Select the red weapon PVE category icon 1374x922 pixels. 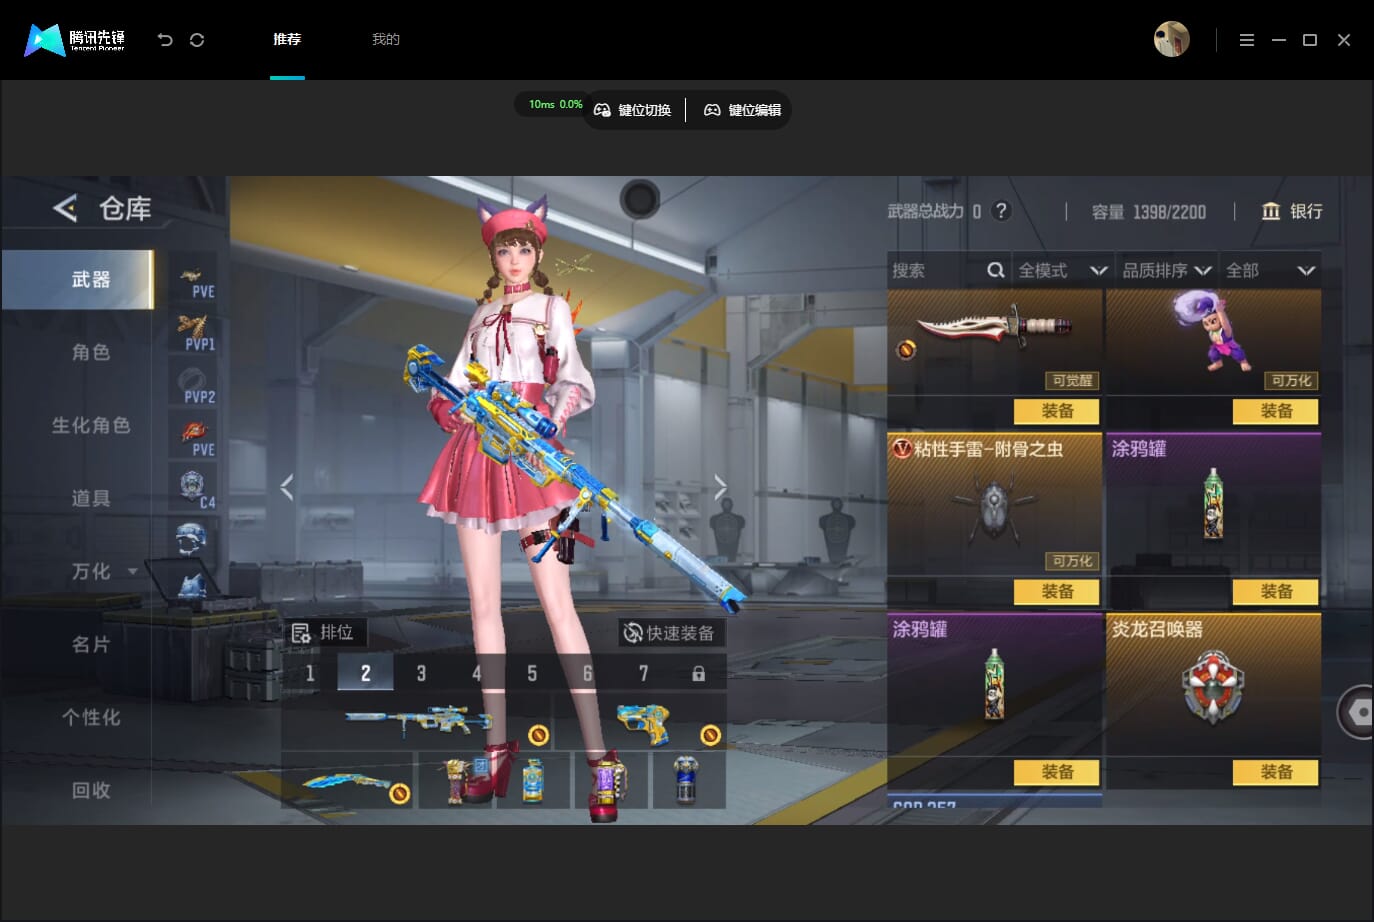[193, 438]
